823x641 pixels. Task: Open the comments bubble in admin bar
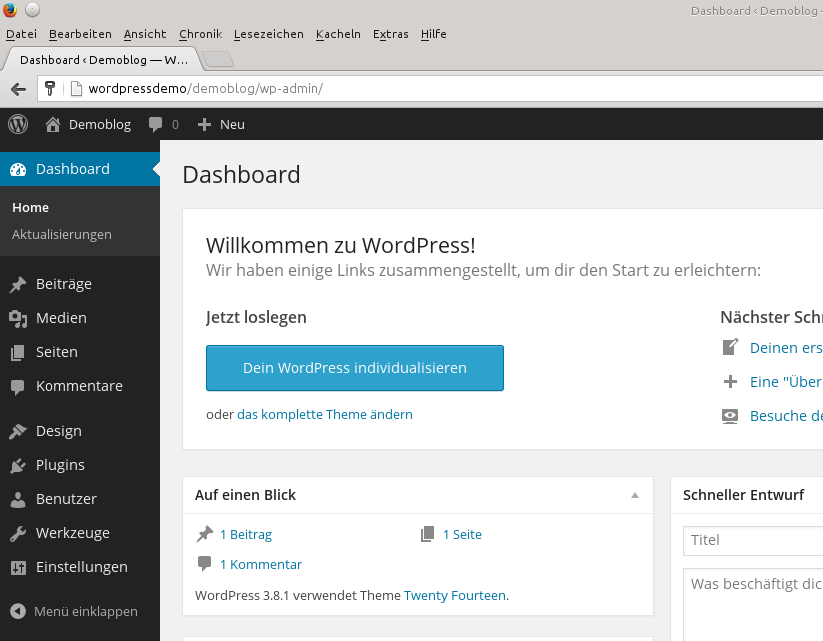155,124
